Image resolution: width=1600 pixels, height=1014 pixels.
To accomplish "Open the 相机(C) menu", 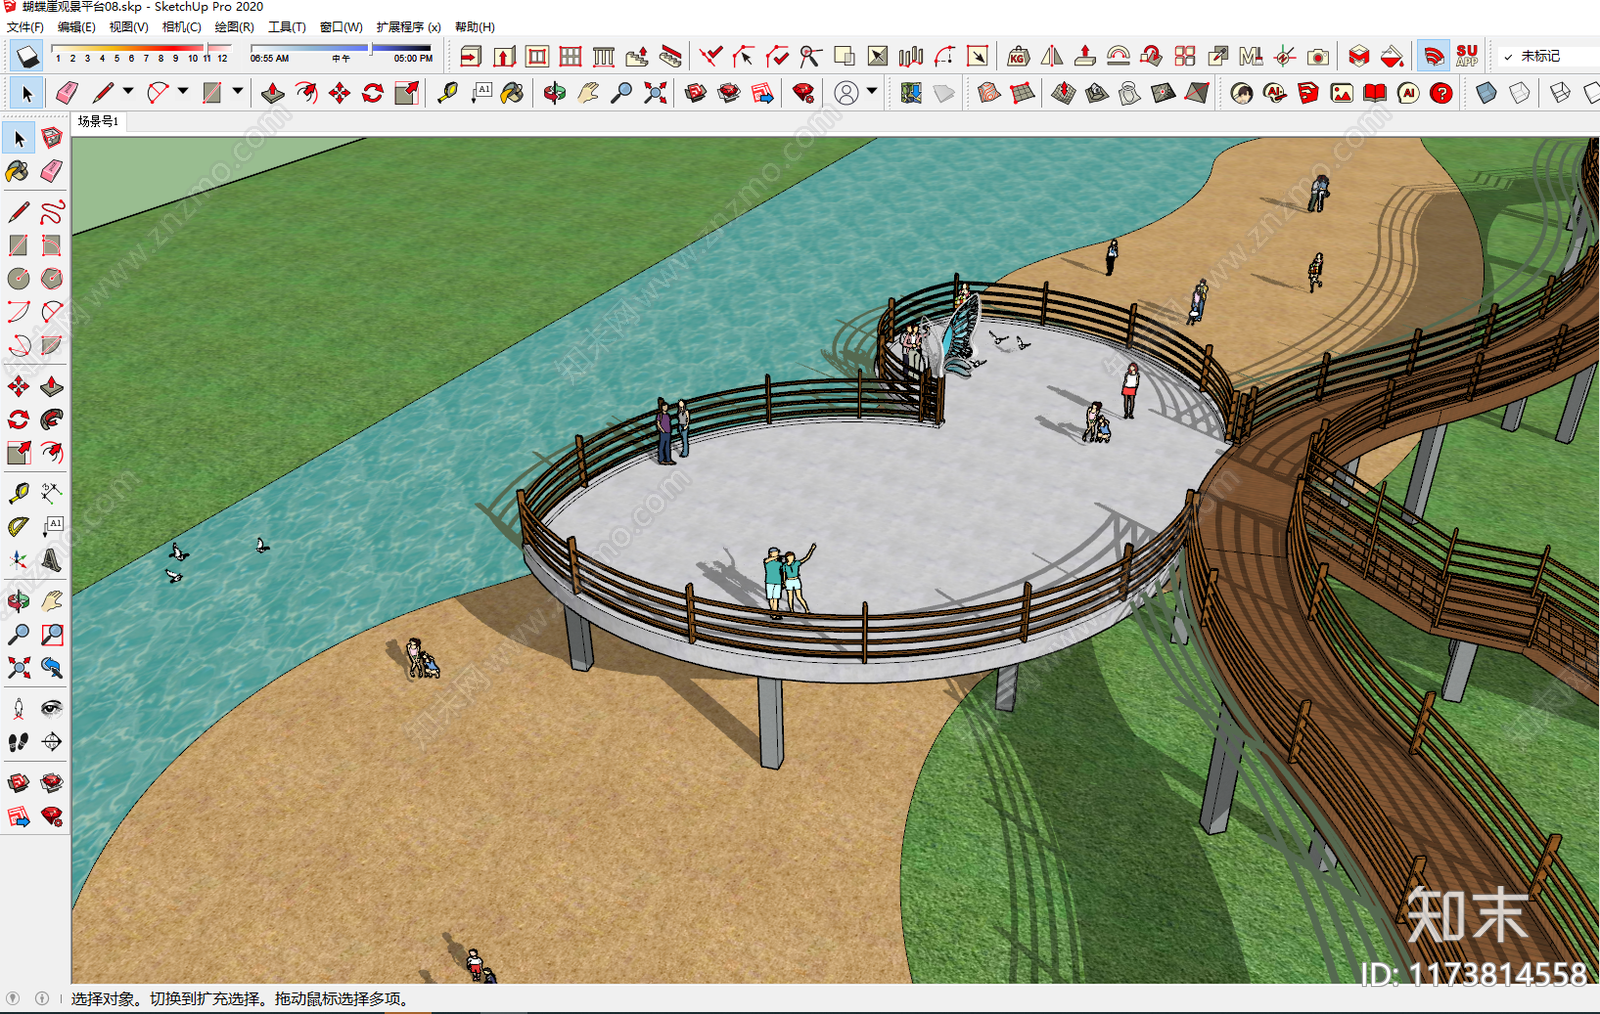I will 181,27.
